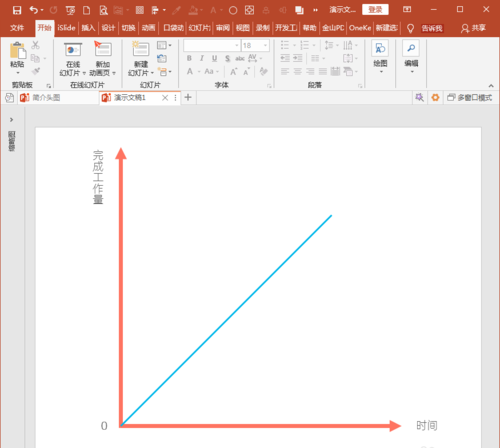Click the Save icon in quick access toolbar
The height and width of the screenshot is (448, 500).
coord(17,10)
